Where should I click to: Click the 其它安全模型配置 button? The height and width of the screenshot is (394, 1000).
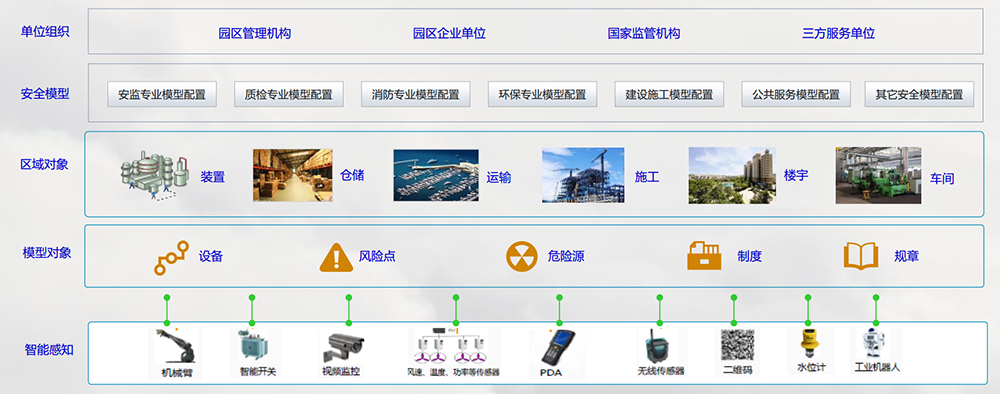click(919, 94)
